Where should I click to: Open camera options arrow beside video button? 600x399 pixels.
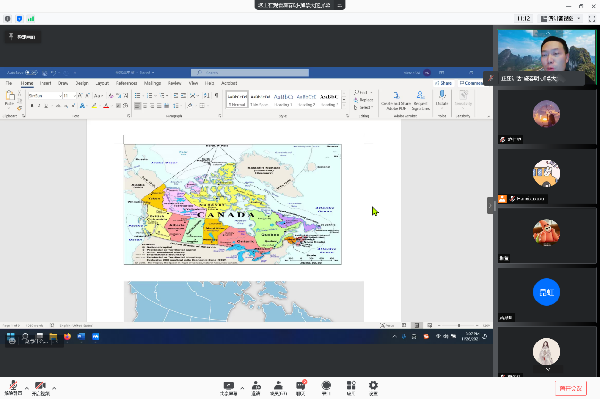54,388
